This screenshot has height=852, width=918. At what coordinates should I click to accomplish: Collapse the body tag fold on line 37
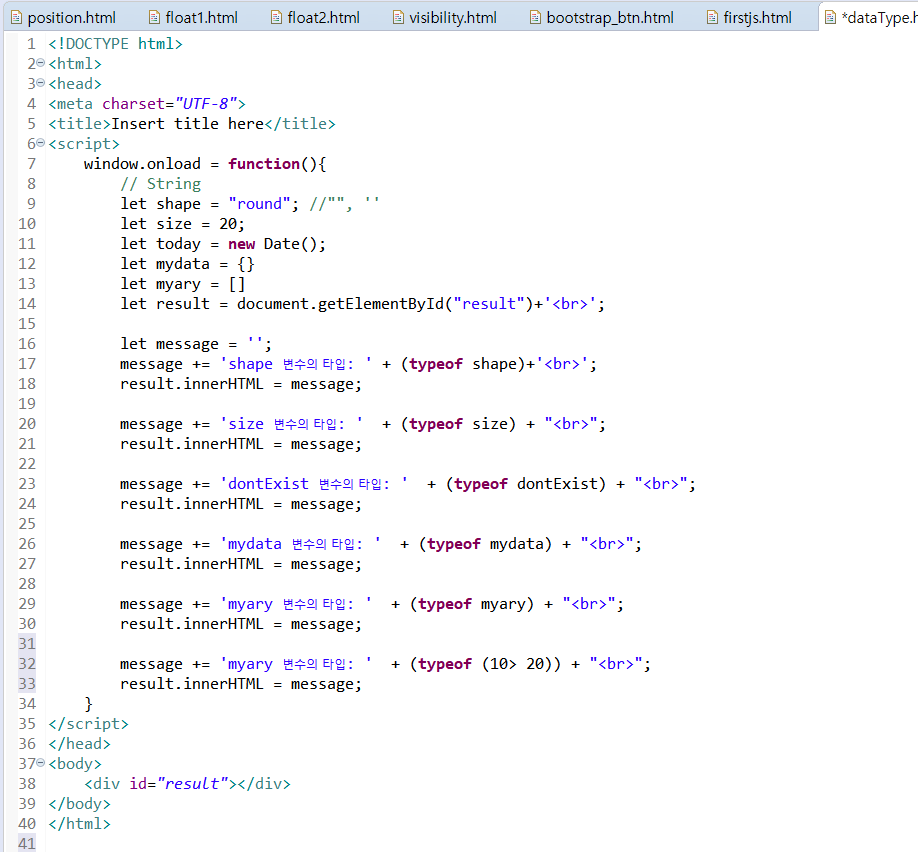pyautogui.click(x=40, y=762)
